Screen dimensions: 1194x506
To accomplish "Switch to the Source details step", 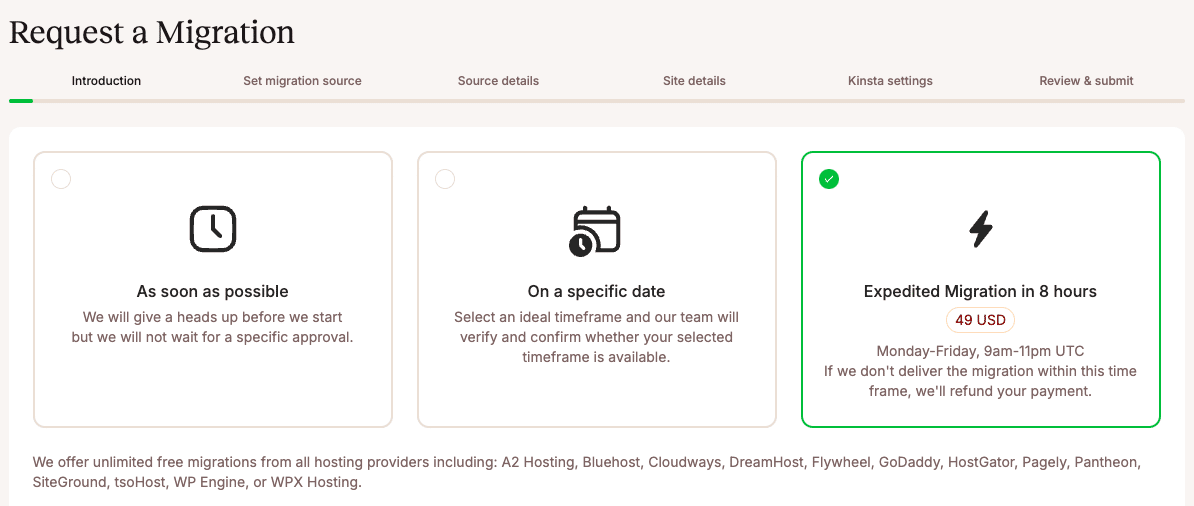I will 498,81.
